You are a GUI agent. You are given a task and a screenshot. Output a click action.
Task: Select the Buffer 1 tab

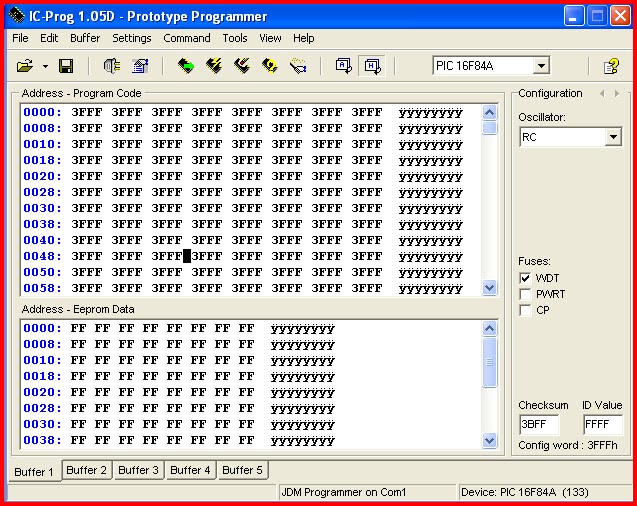(x=34, y=471)
